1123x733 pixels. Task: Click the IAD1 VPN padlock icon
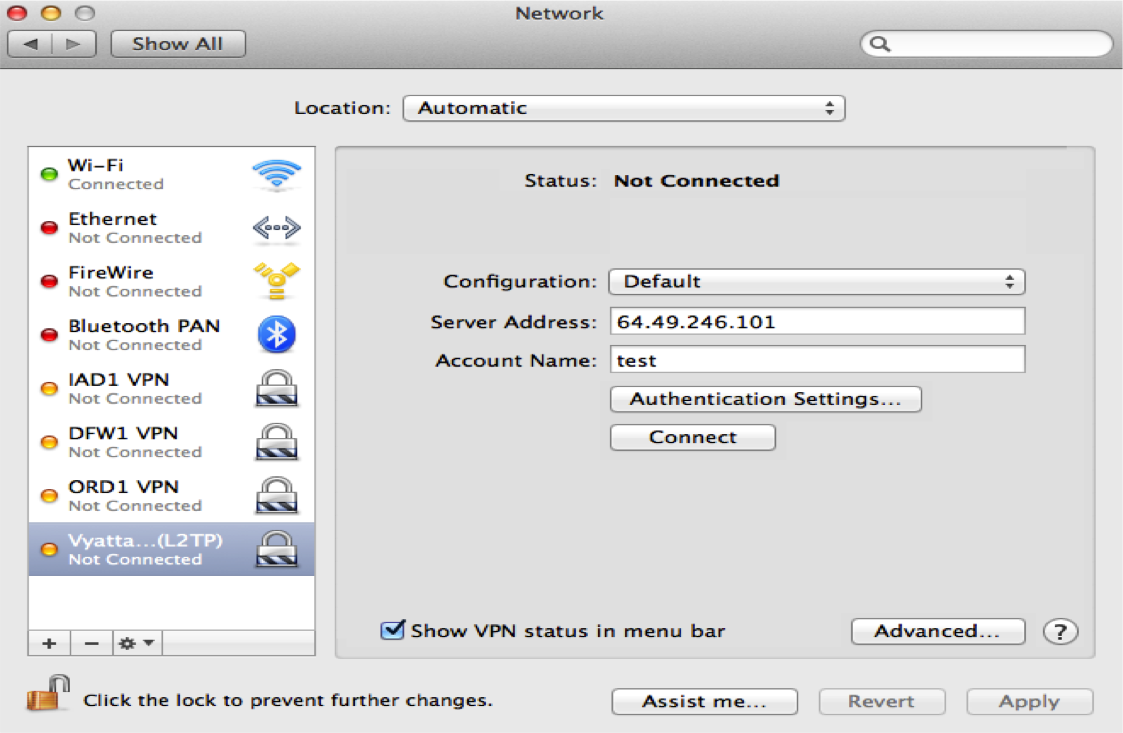[276, 388]
